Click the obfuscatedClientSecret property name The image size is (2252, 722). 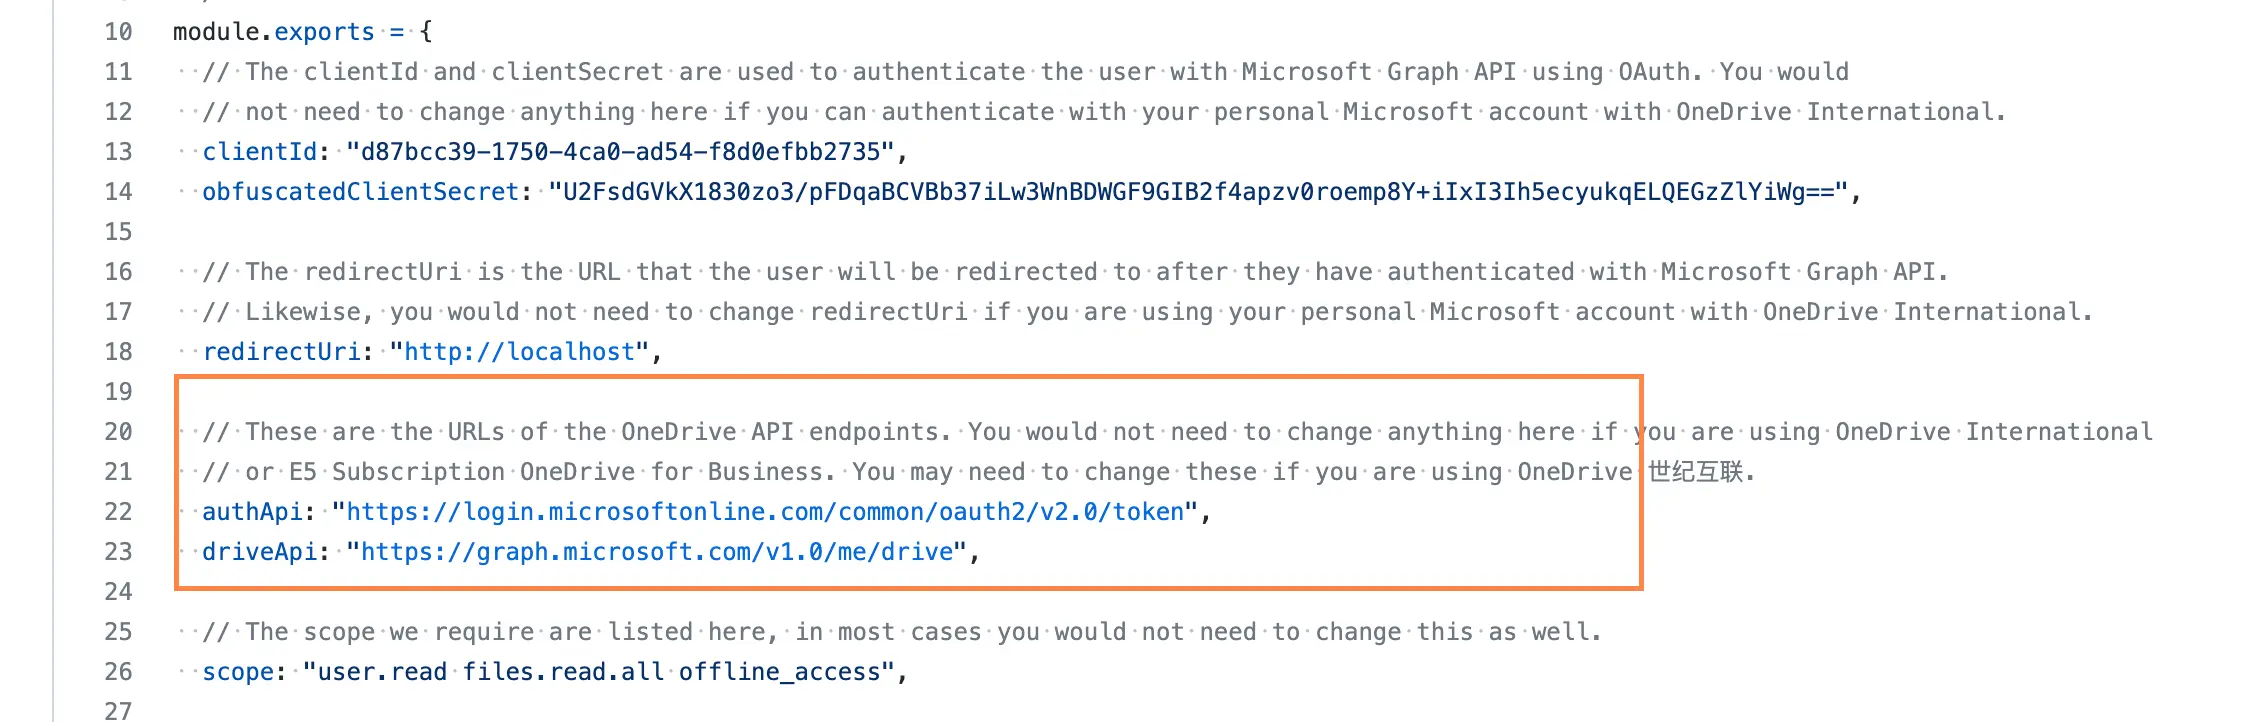coord(360,192)
